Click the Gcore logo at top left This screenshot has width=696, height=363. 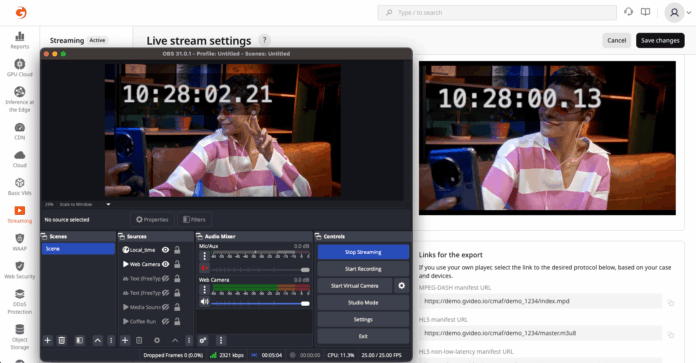coord(21,12)
